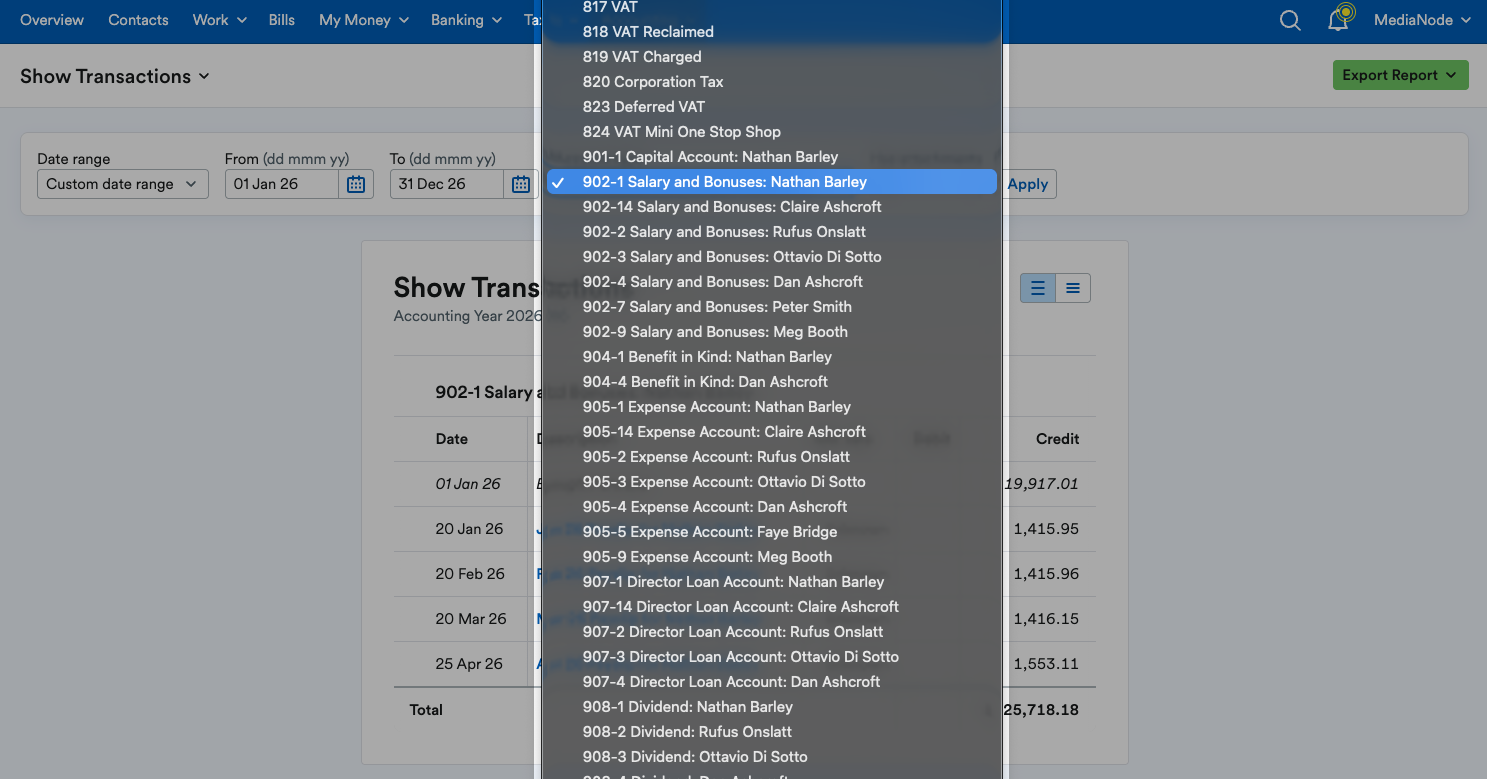1487x779 pixels.
Task: Click the 25 Apr 26 date cell
Action: point(469,664)
